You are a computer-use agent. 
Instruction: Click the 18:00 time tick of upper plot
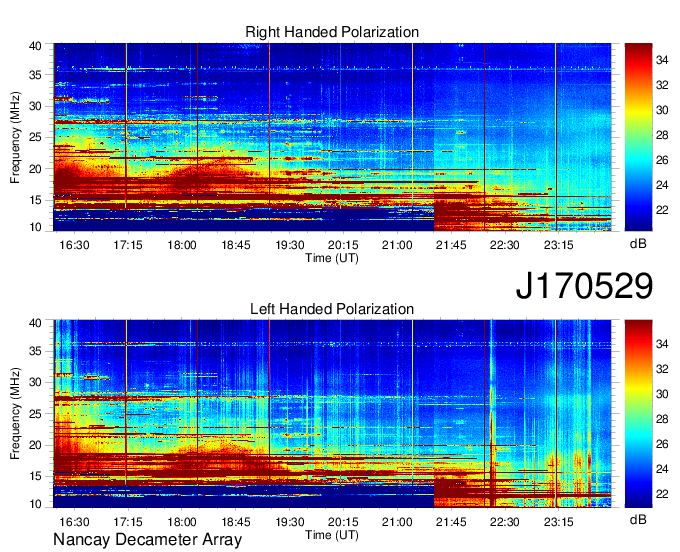tap(182, 245)
